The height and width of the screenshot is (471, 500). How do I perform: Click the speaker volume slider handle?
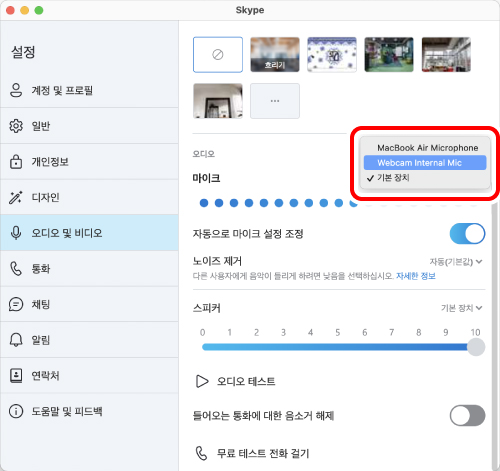point(476,347)
